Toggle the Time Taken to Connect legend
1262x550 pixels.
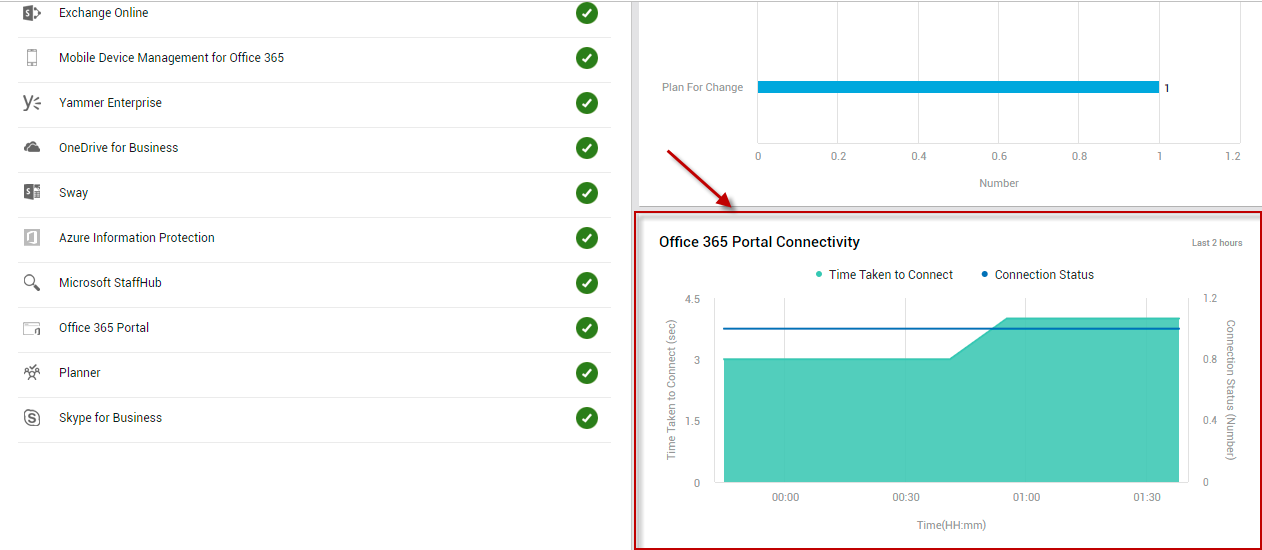[884, 275]
